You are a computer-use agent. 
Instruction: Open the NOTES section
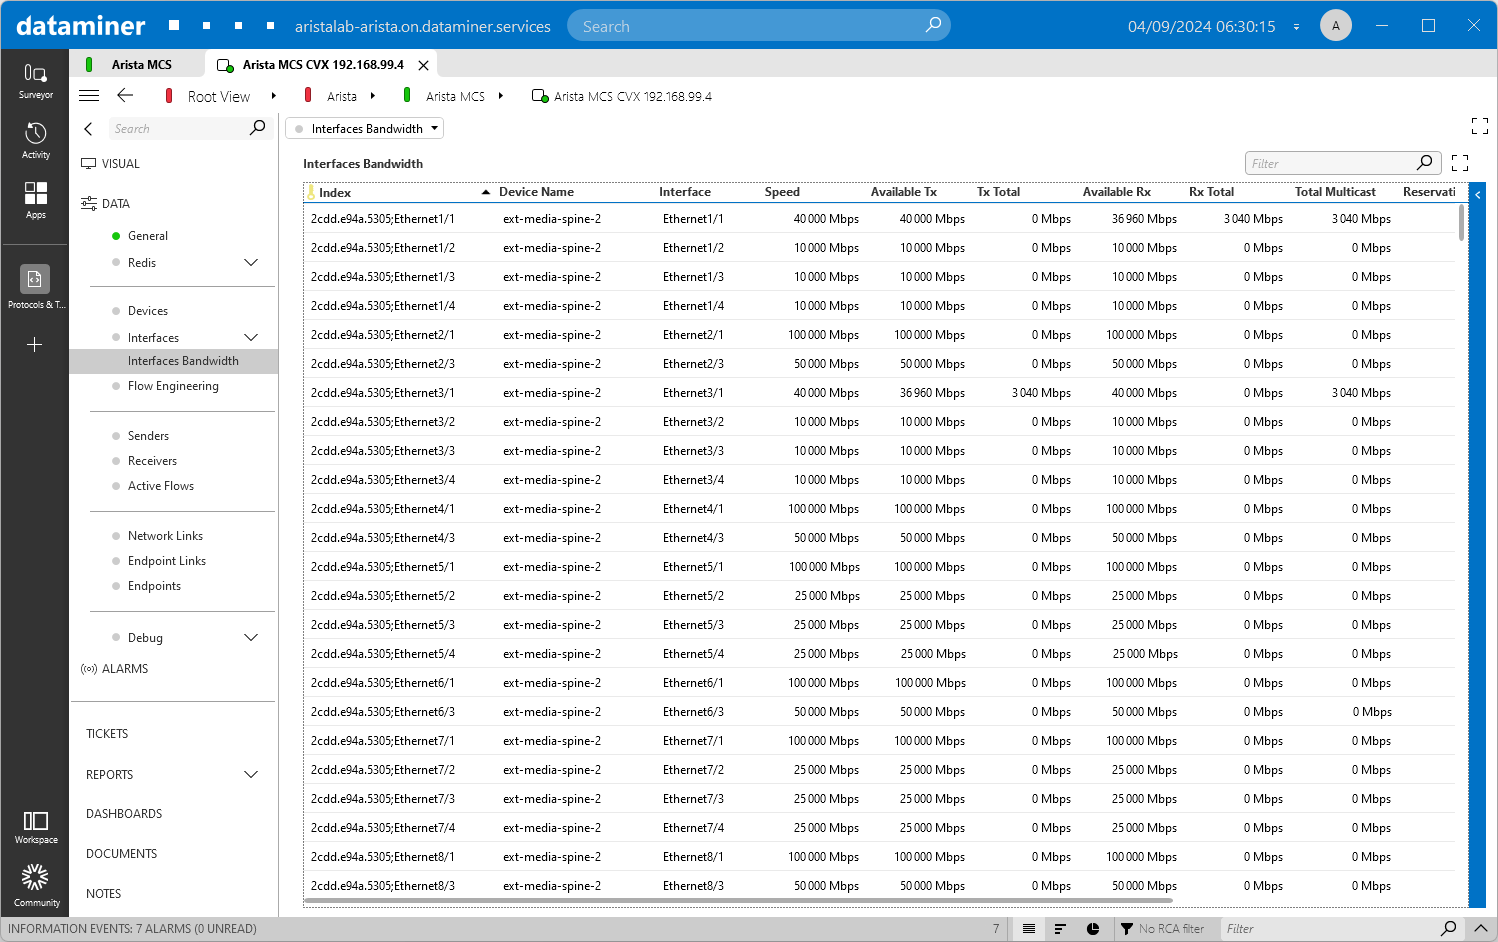point(103,894)
